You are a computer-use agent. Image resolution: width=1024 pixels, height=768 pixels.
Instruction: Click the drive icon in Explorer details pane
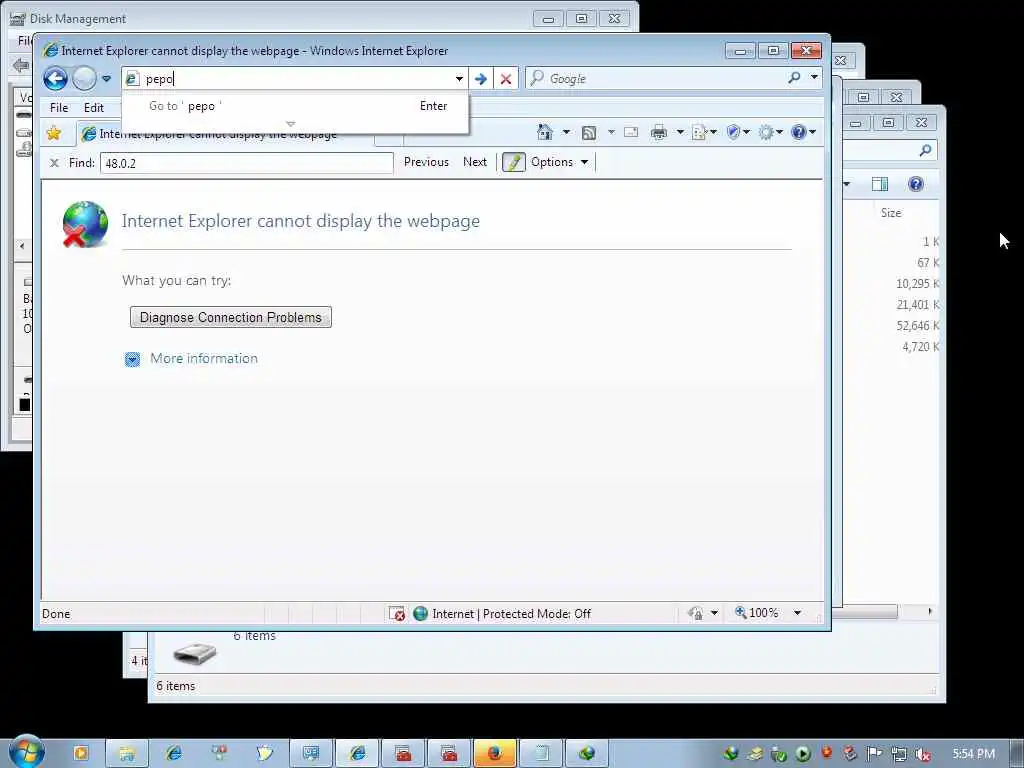[195, 654]
